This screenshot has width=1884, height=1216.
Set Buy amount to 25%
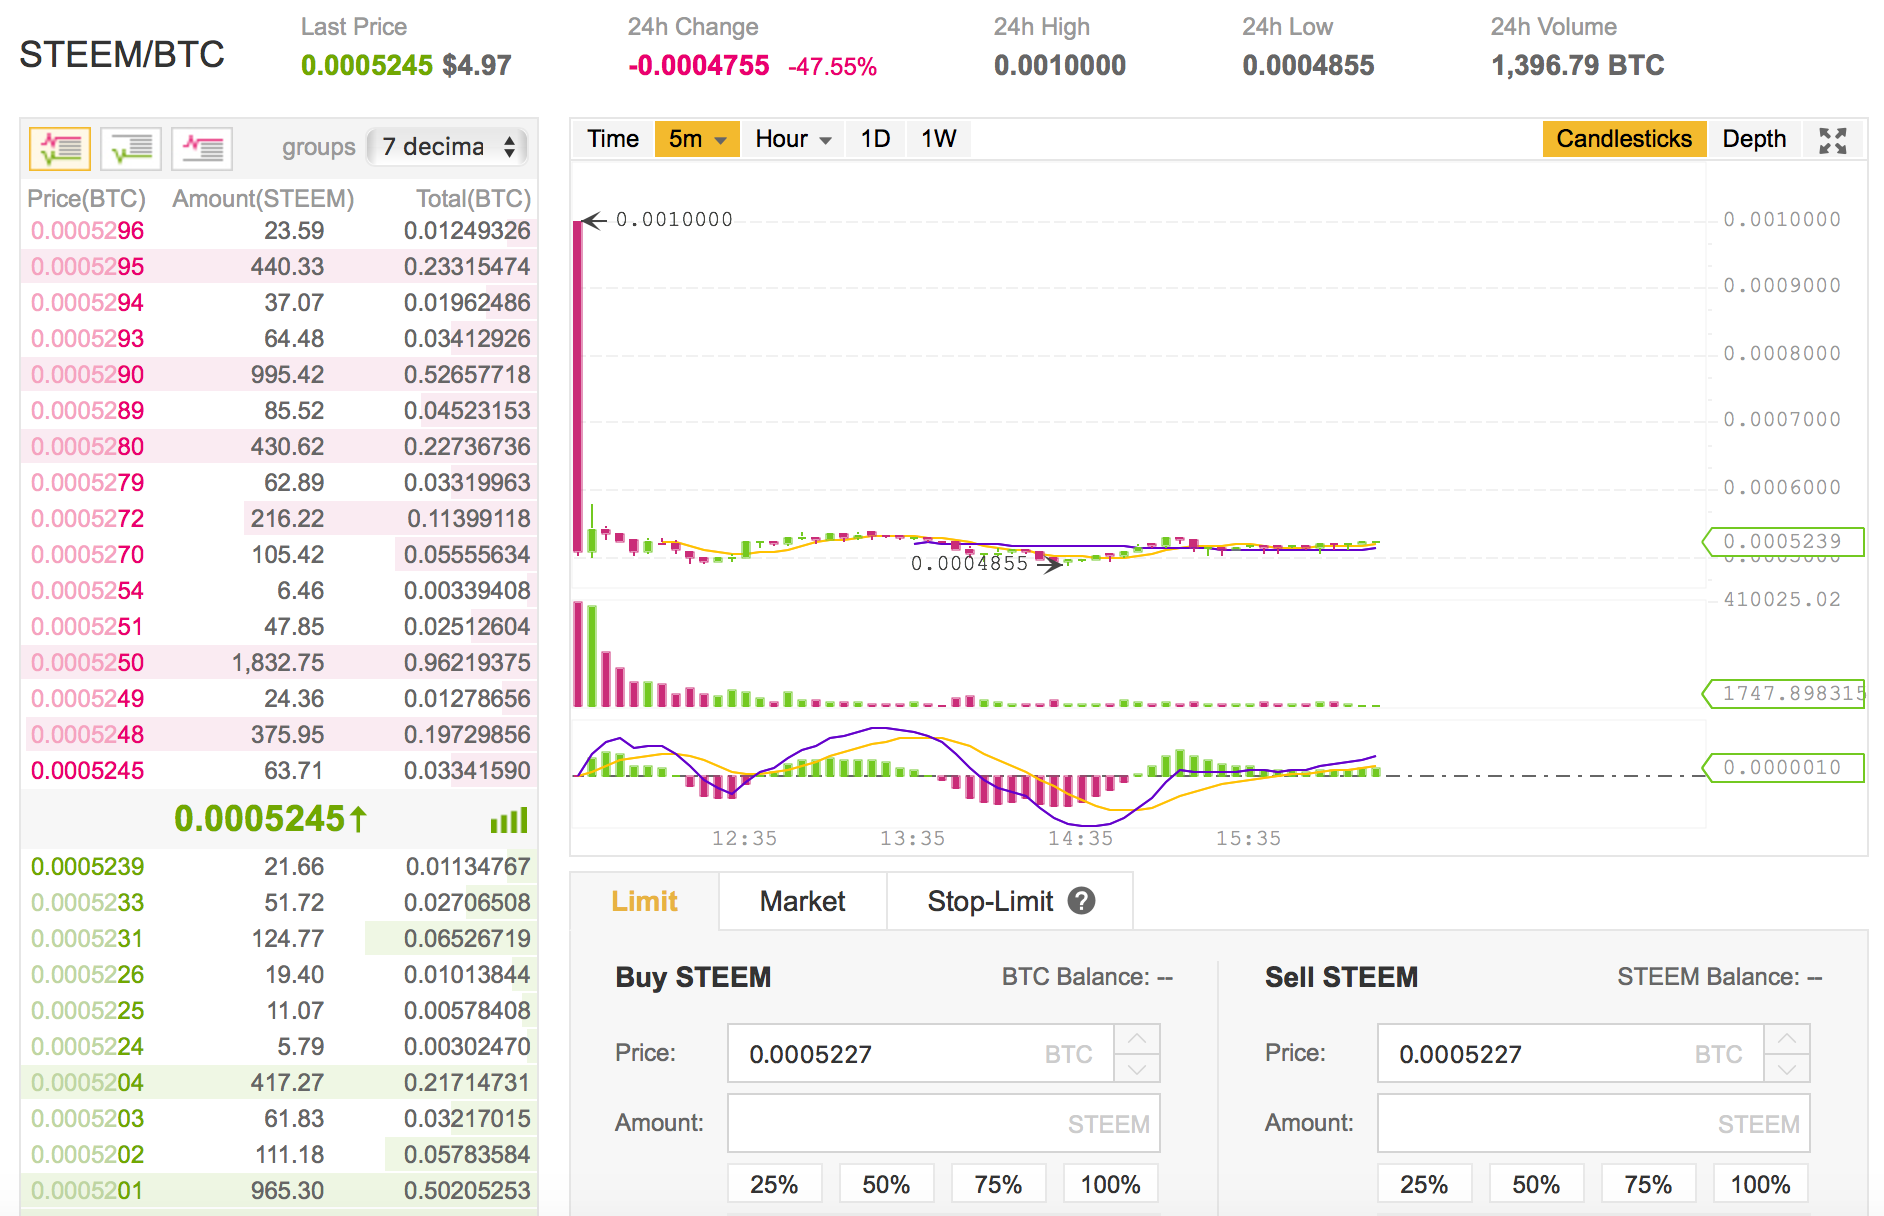[774, 1184]
